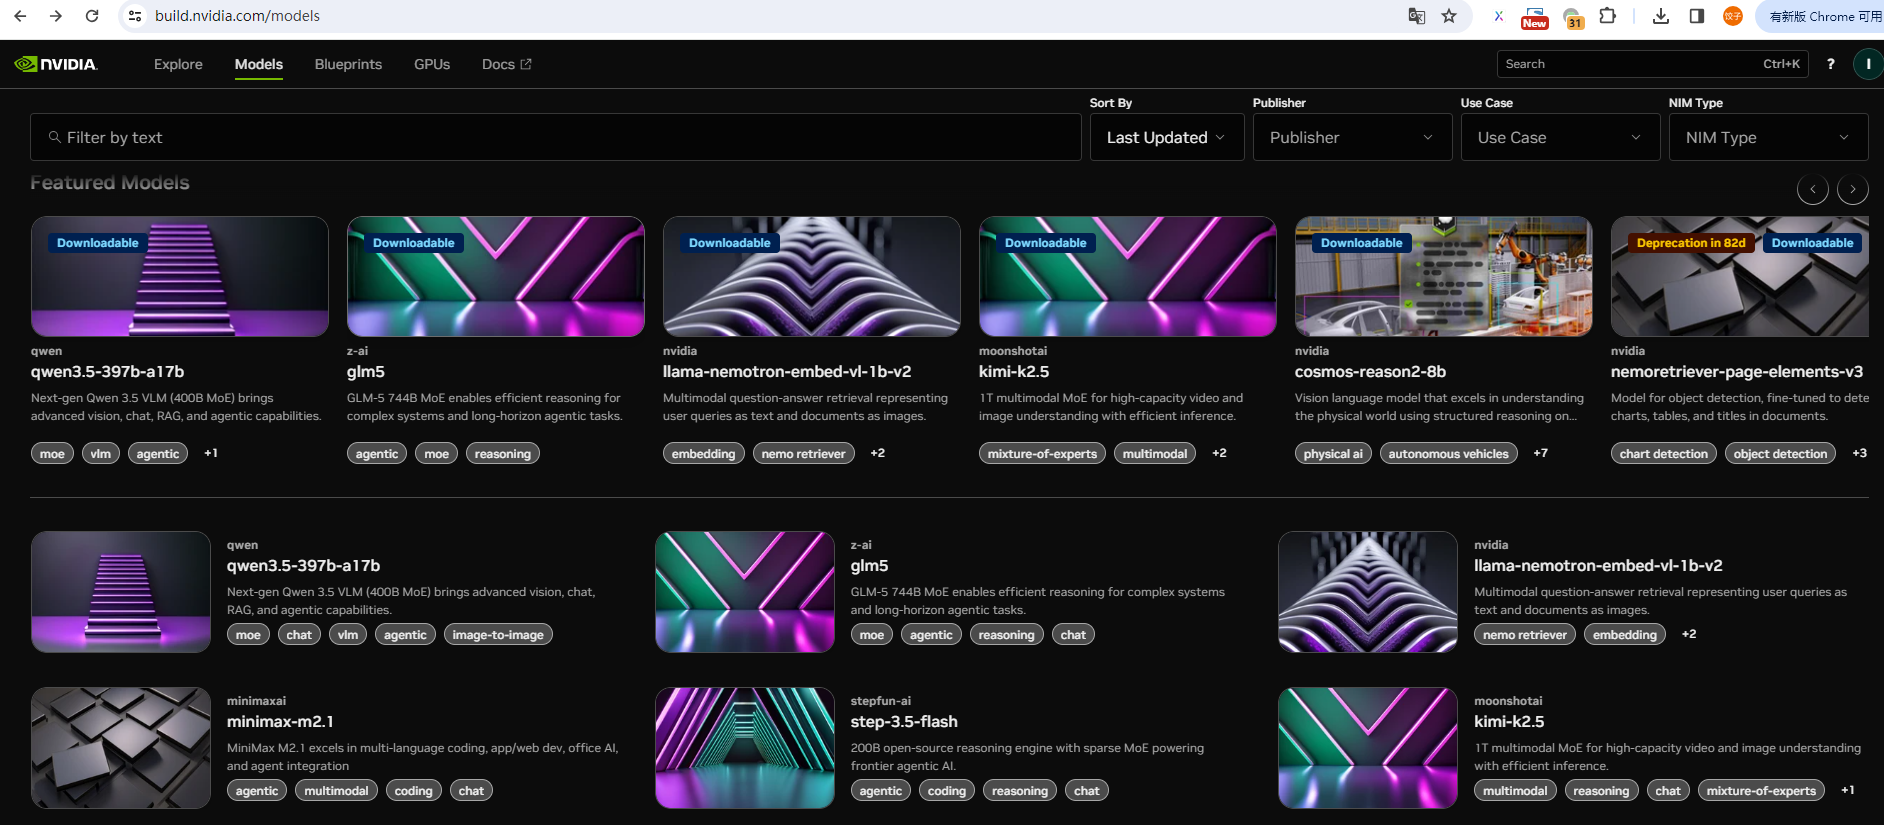Open featured glm5 card image

(x=496, y=277)
